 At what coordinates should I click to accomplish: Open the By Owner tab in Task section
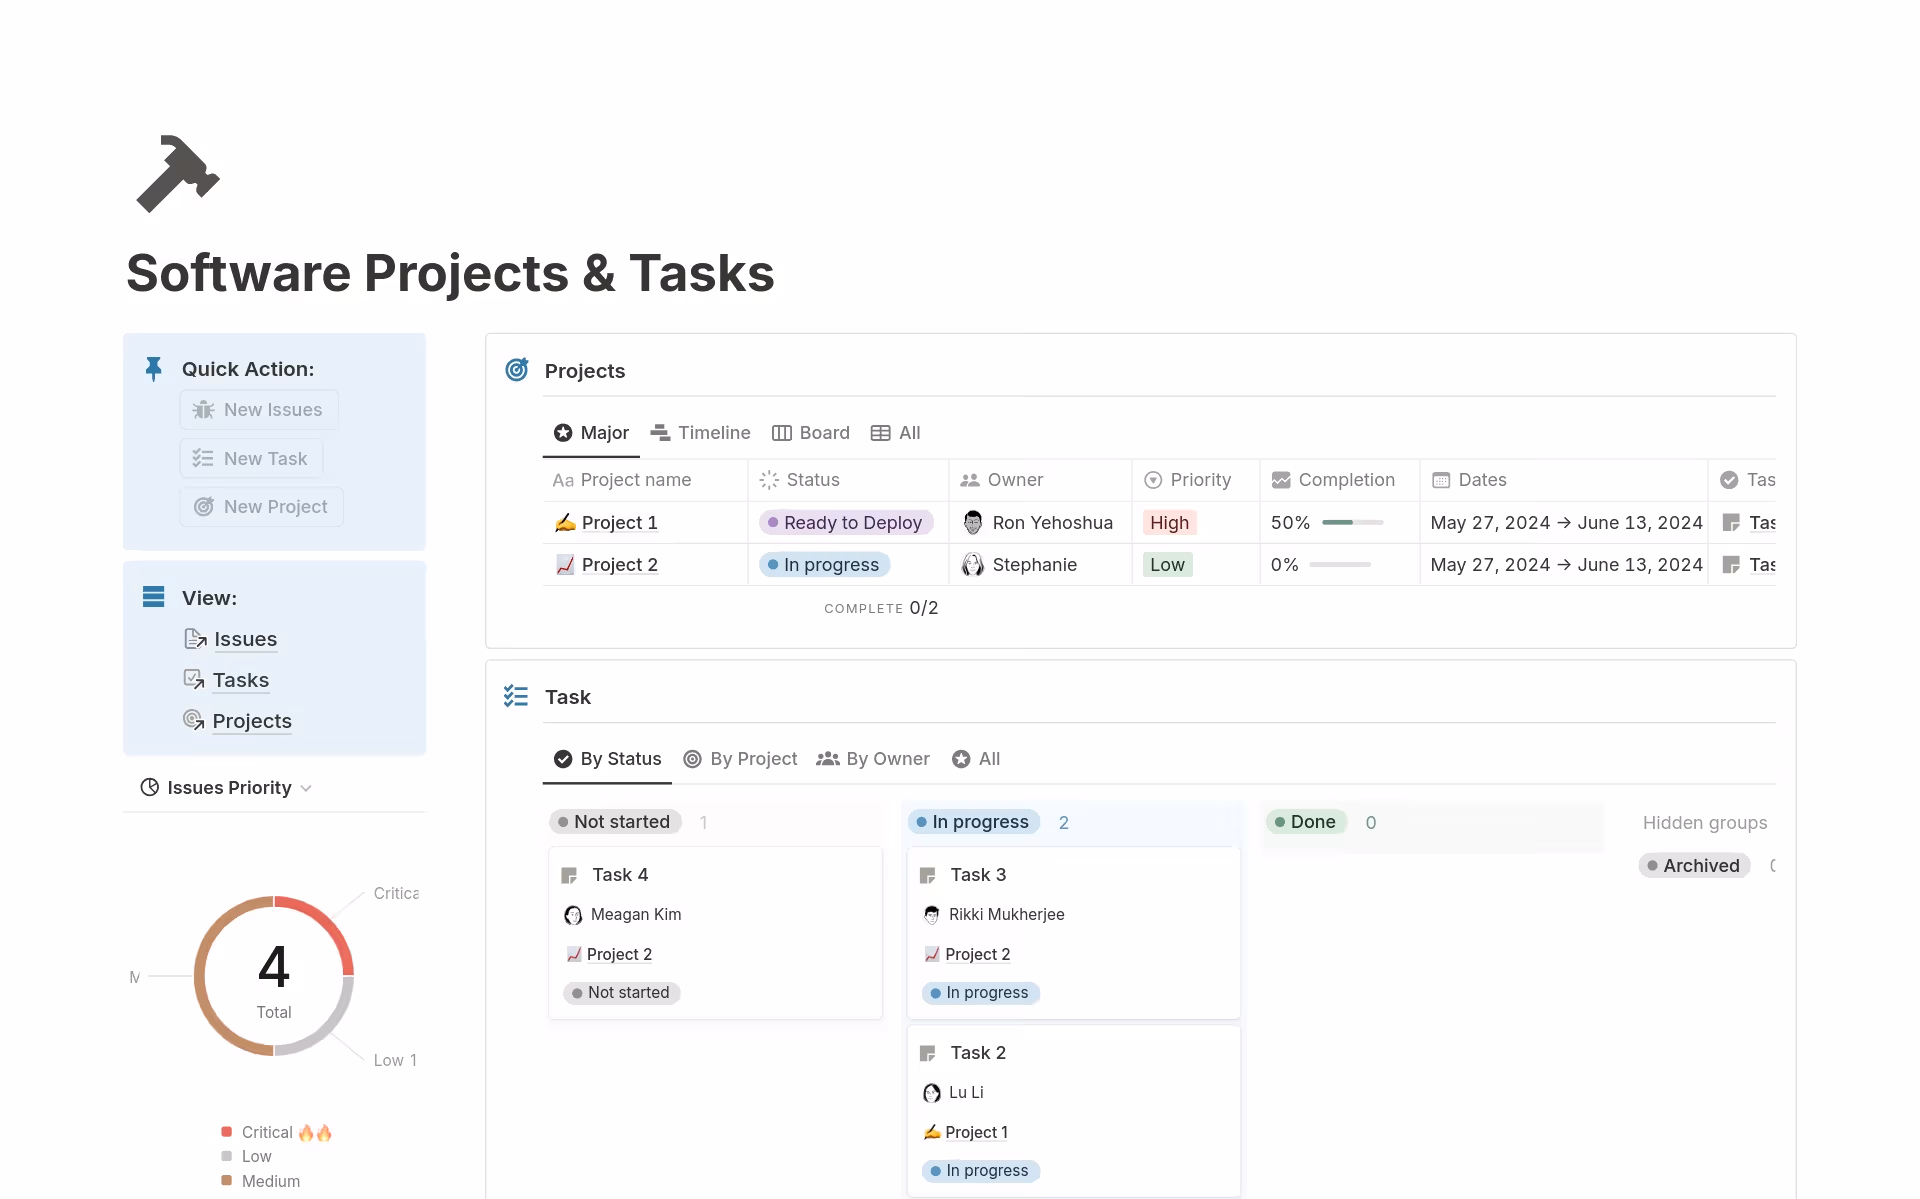(x=872, y=758)
